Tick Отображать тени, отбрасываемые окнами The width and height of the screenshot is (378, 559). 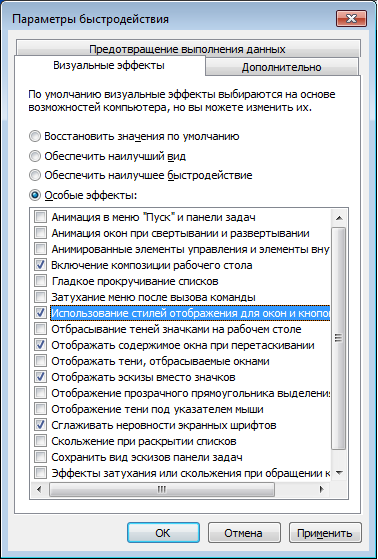pos(40,361)
